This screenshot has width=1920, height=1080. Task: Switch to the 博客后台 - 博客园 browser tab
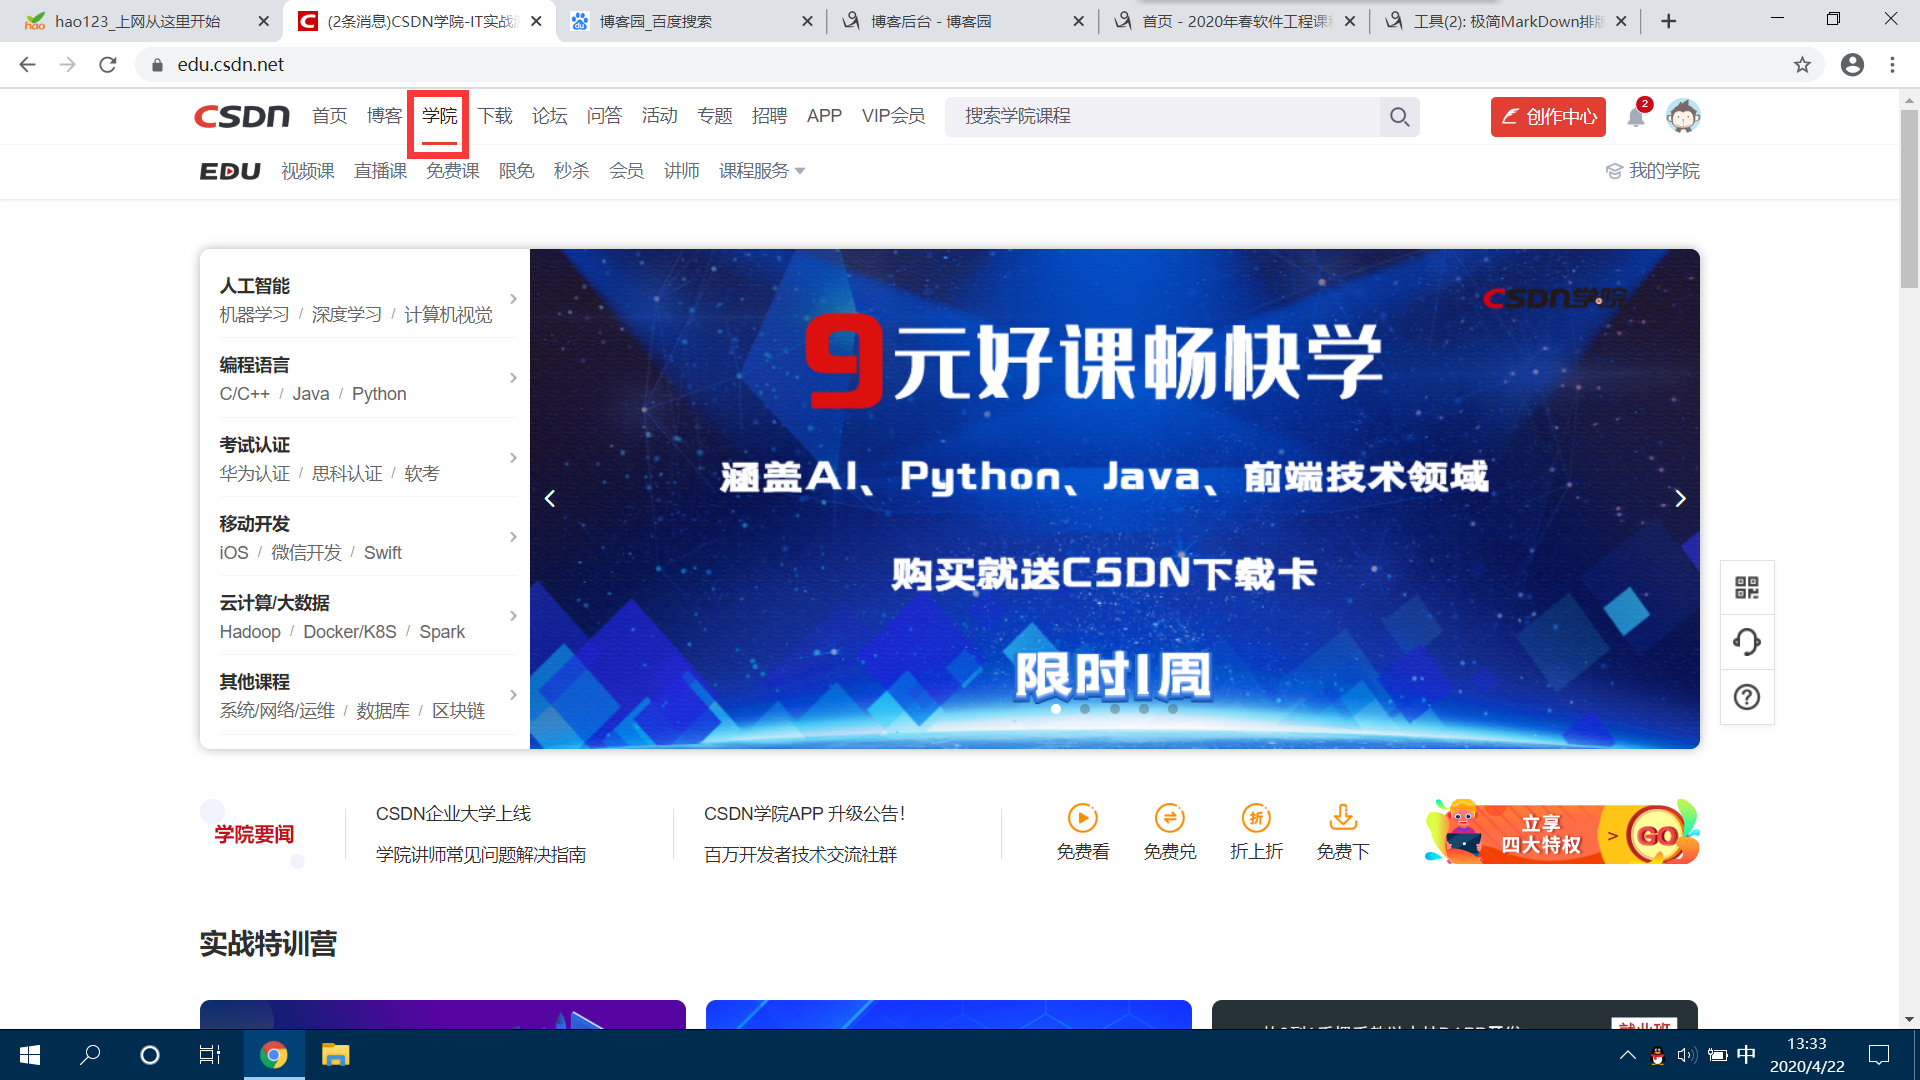point(930,21)
